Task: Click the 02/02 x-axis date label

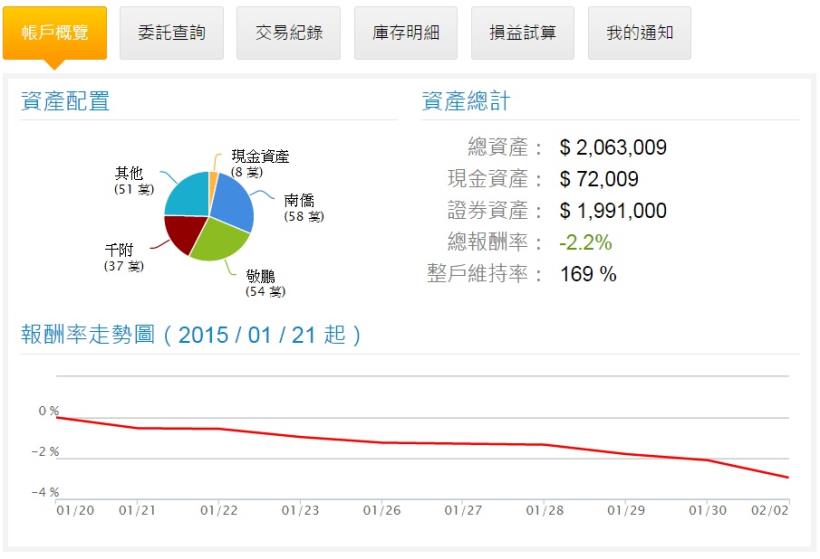Action: tap(770, 510)
